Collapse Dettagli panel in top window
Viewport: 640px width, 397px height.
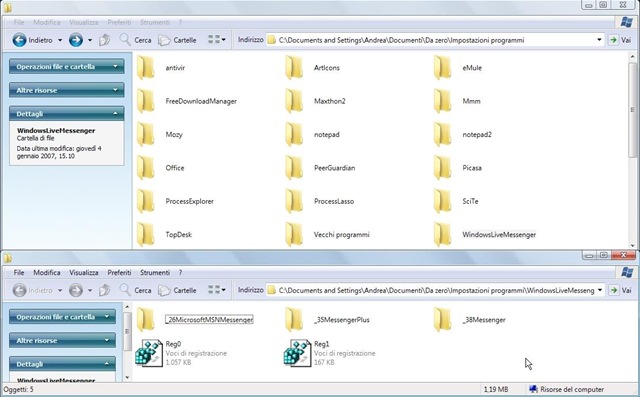pyautogui.click(x=67, y=114)
